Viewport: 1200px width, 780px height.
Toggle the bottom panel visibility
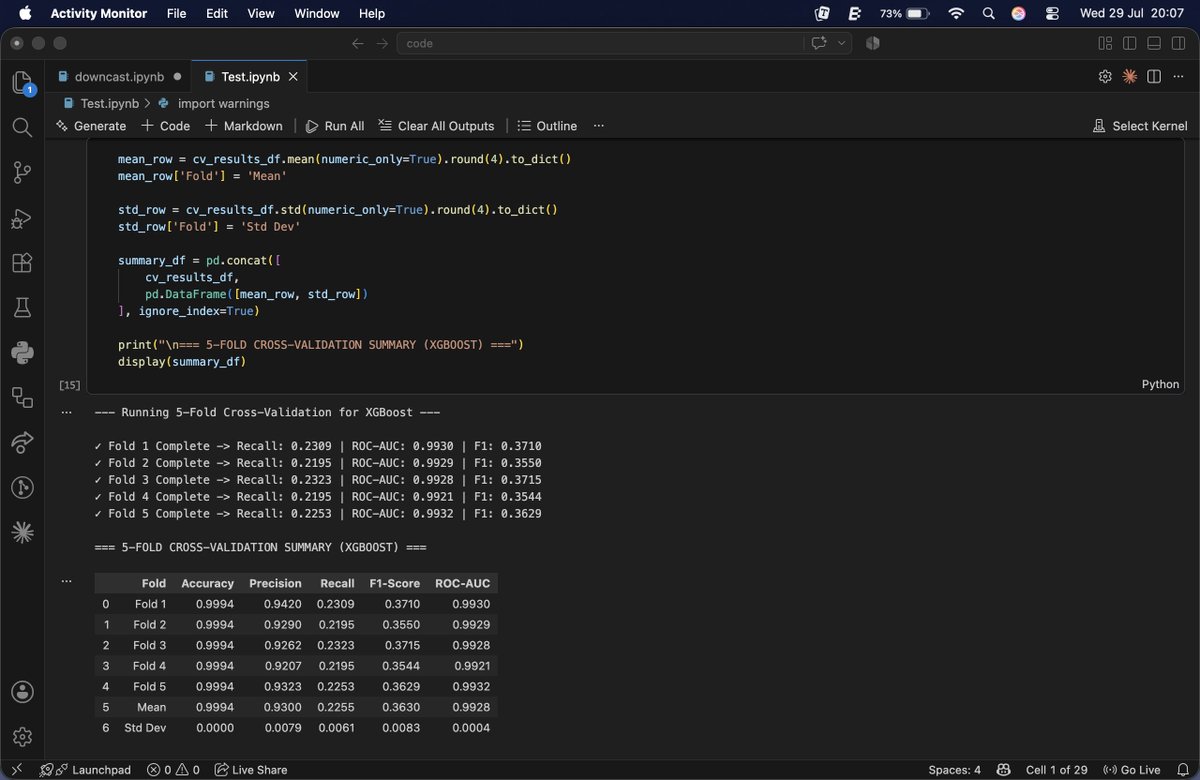click(1154, 43)
